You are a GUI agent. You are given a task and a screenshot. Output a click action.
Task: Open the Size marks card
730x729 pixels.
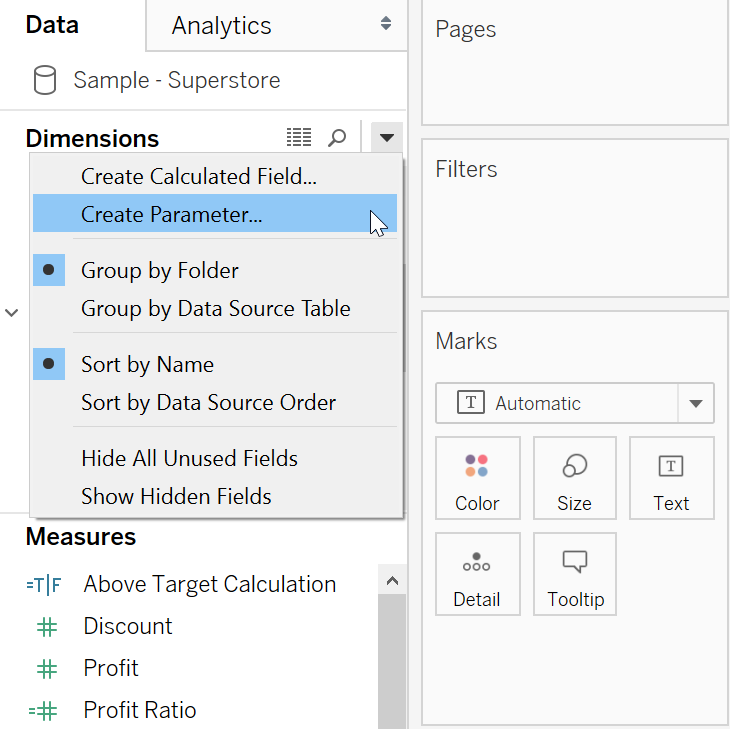(574, 478)
